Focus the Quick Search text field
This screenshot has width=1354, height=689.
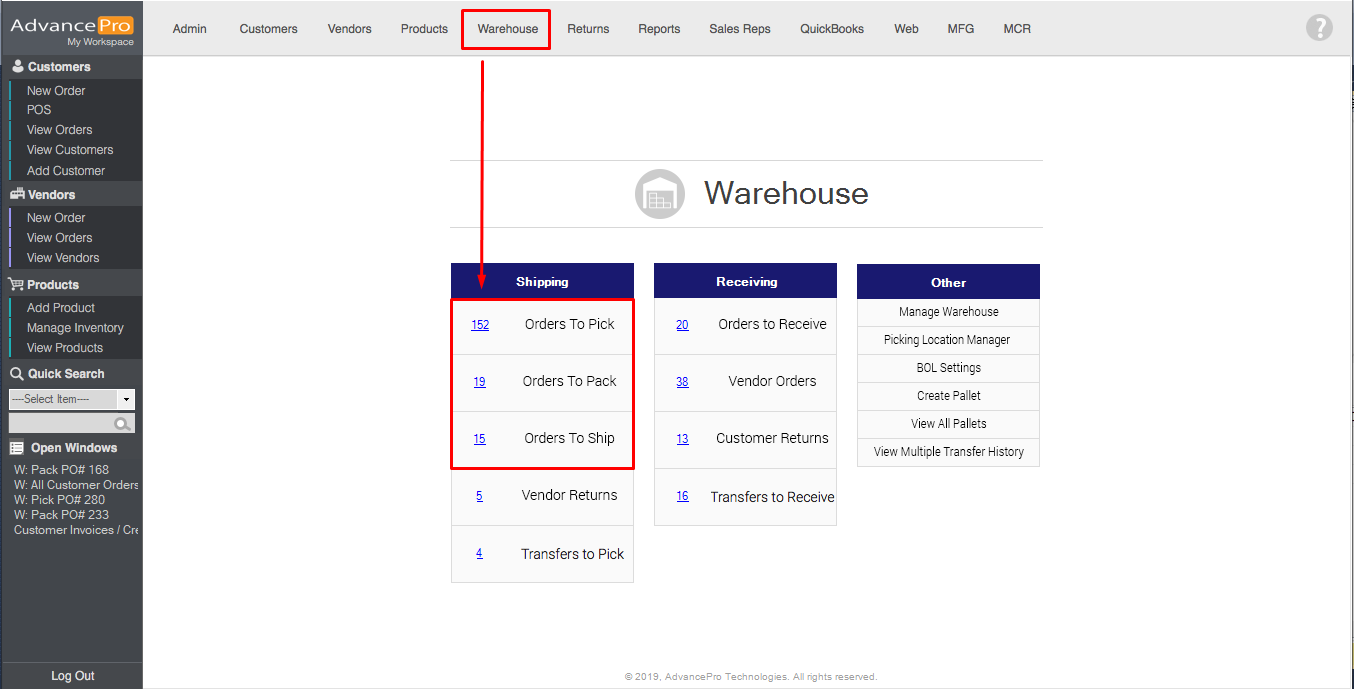pyautogui.click(x=62, y=424)
